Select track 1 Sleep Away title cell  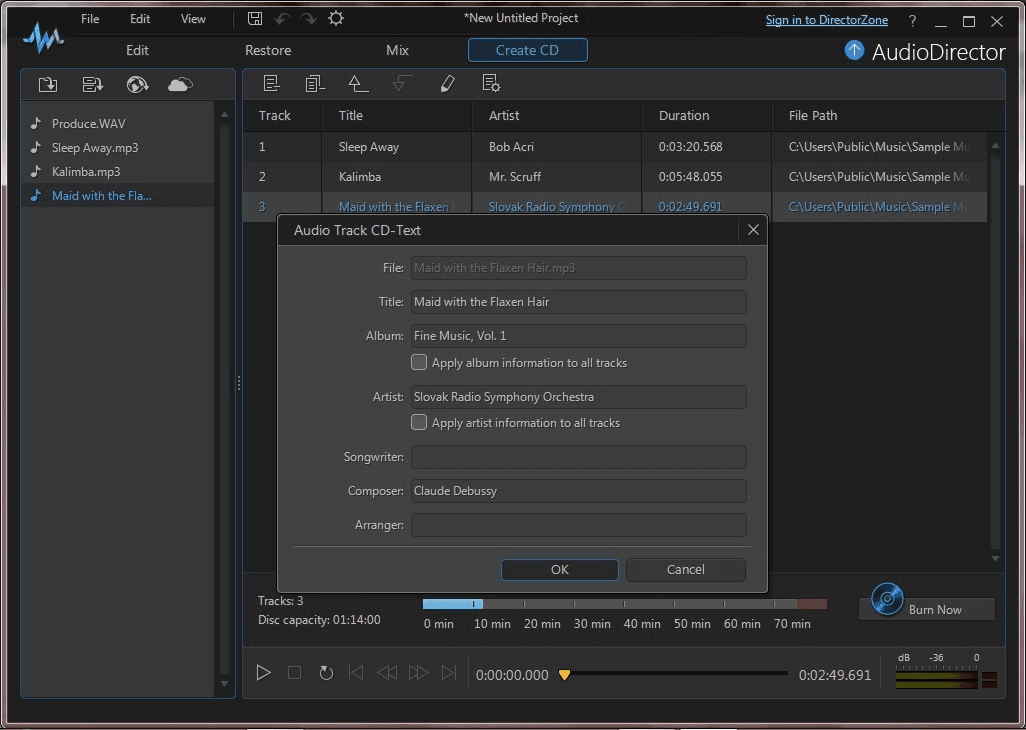(397, 147)
